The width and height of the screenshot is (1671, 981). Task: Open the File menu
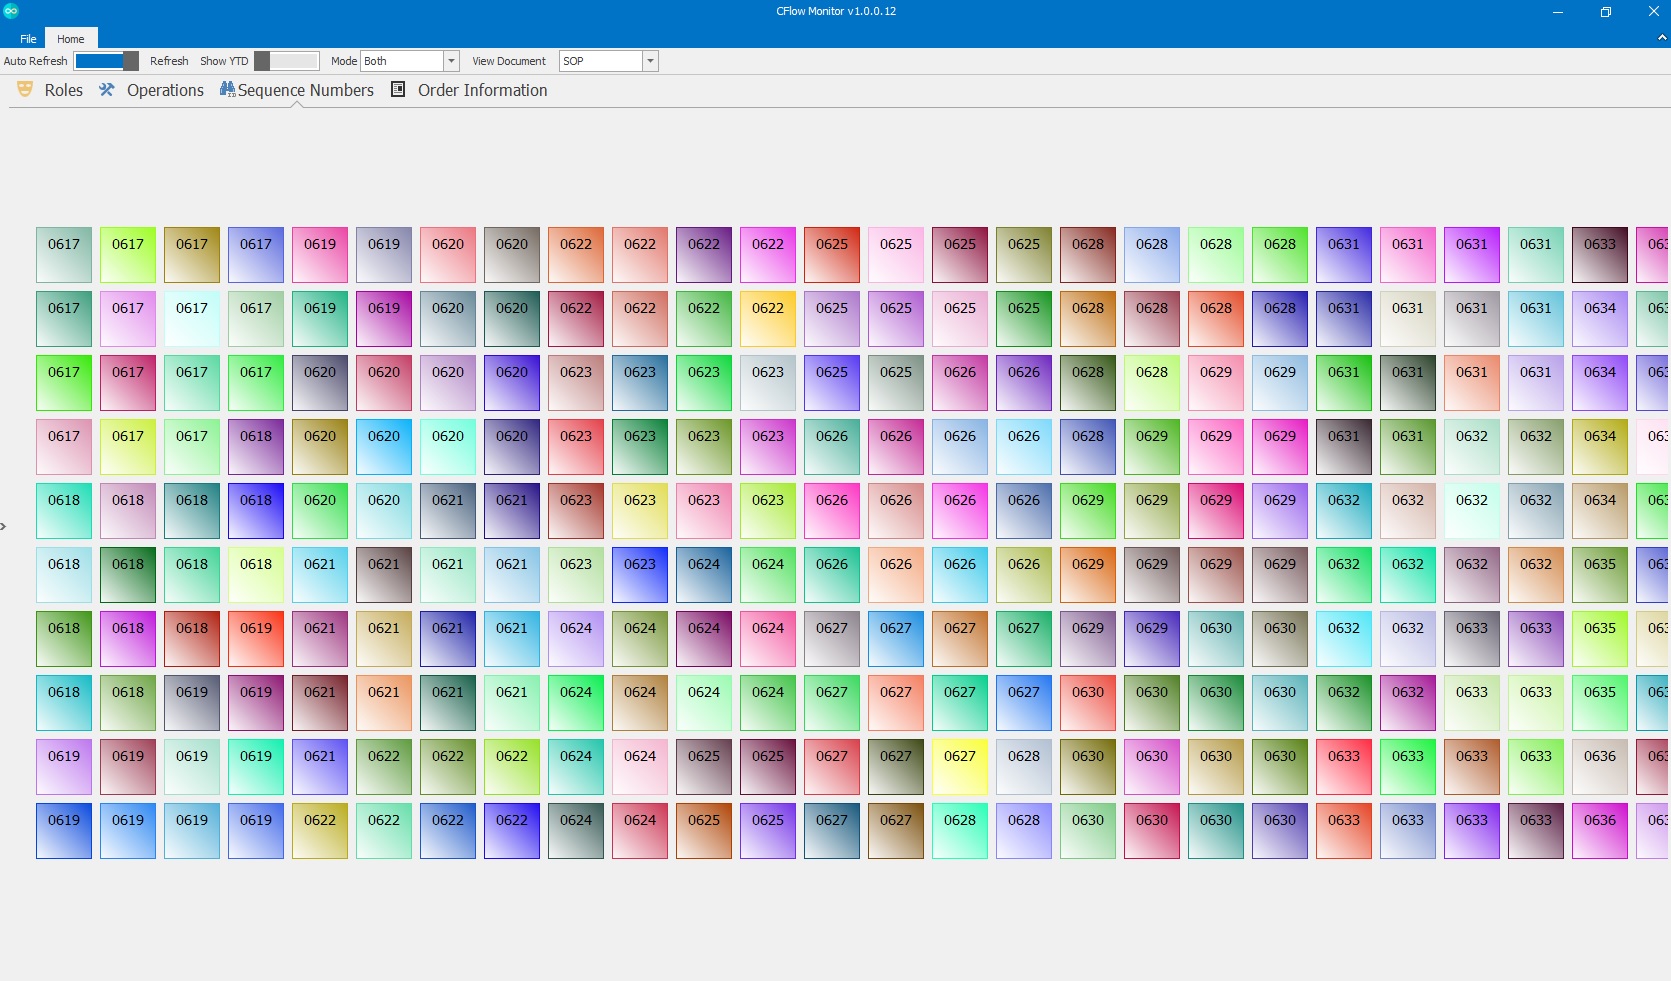point(28,39)
